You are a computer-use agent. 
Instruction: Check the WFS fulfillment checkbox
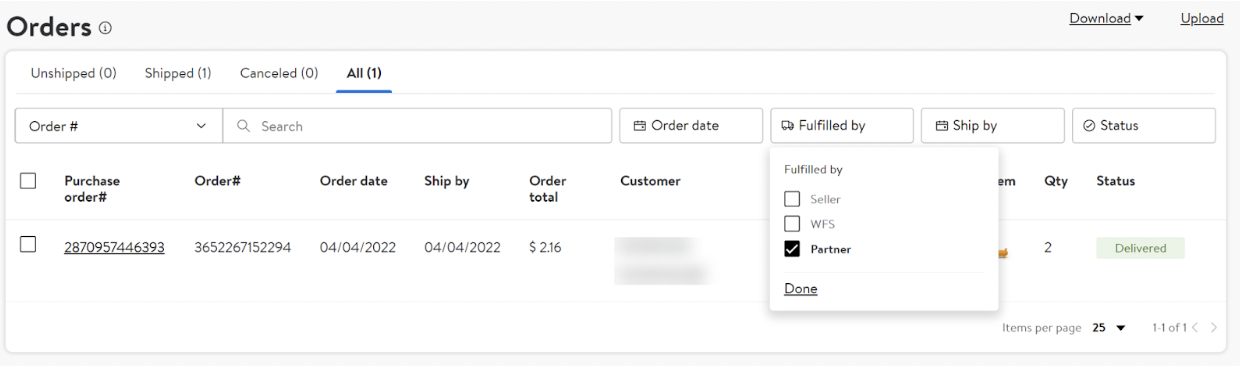[793, 224]
